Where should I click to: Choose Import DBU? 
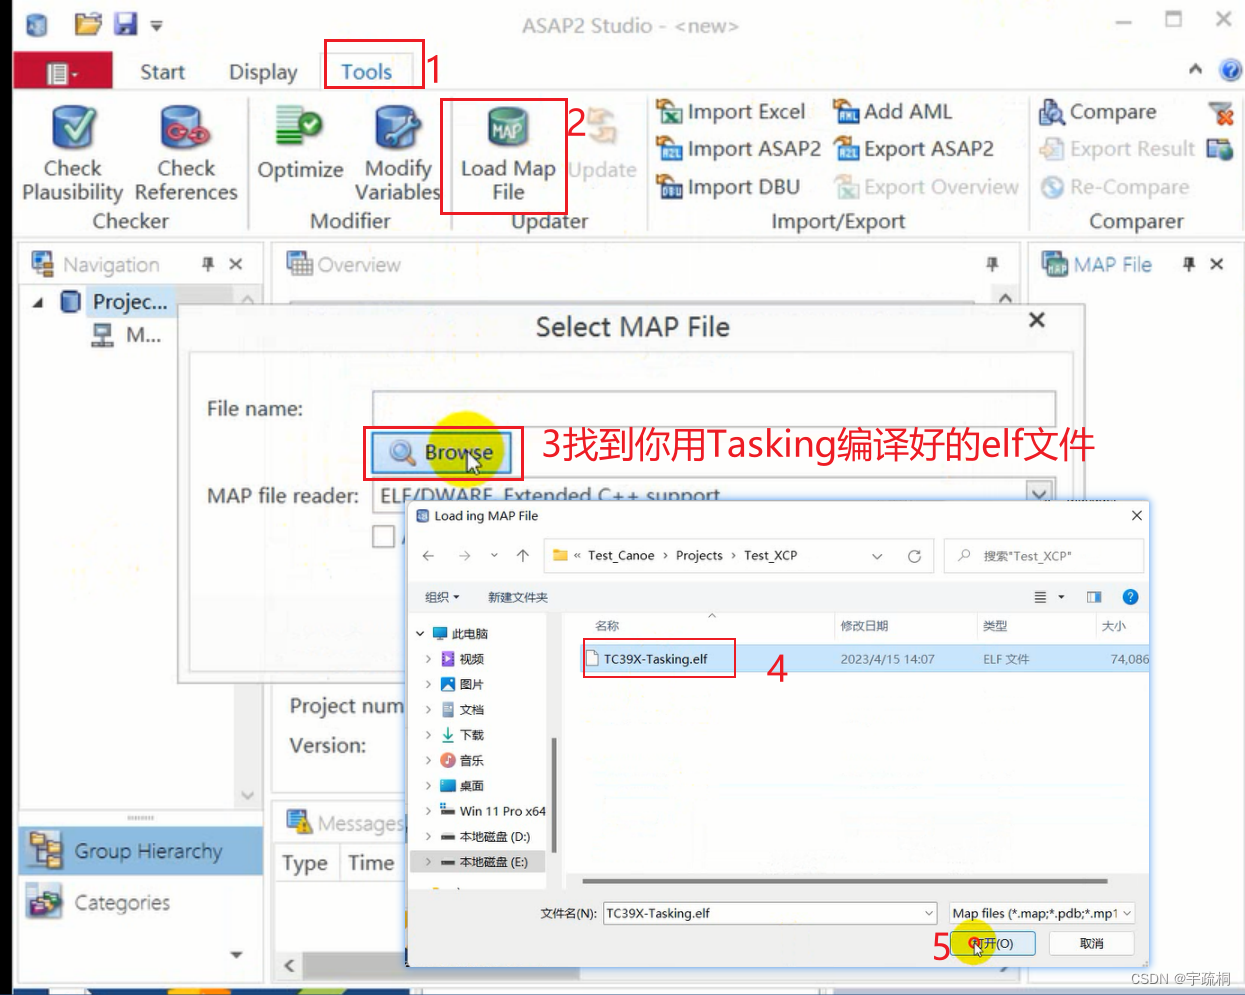pos(728,187)
